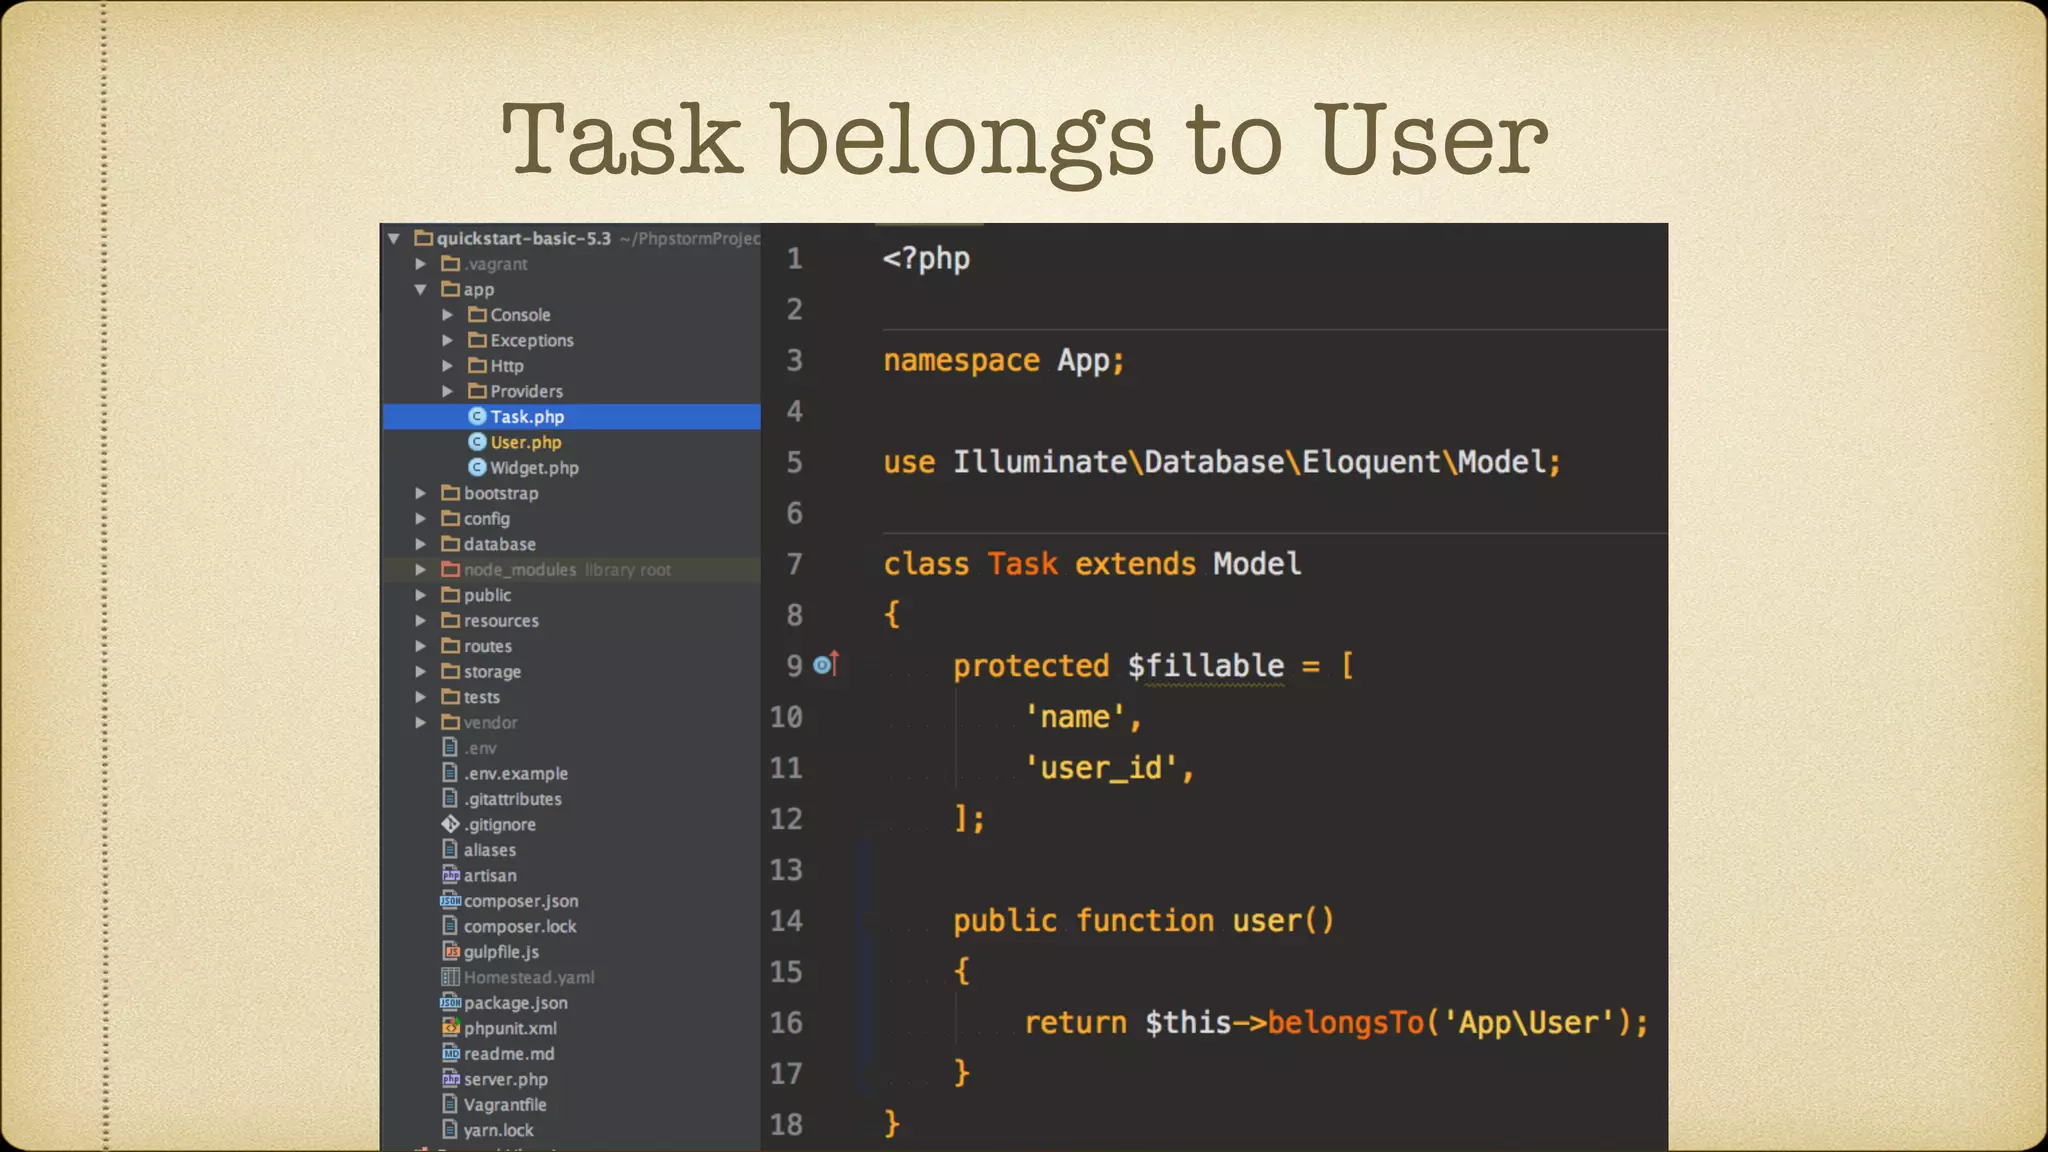Image resolution: width=2048 pixels, height=1152 pixels.
Task: Click the readme.md markdown icon
Action: (x=451, y=1053)
